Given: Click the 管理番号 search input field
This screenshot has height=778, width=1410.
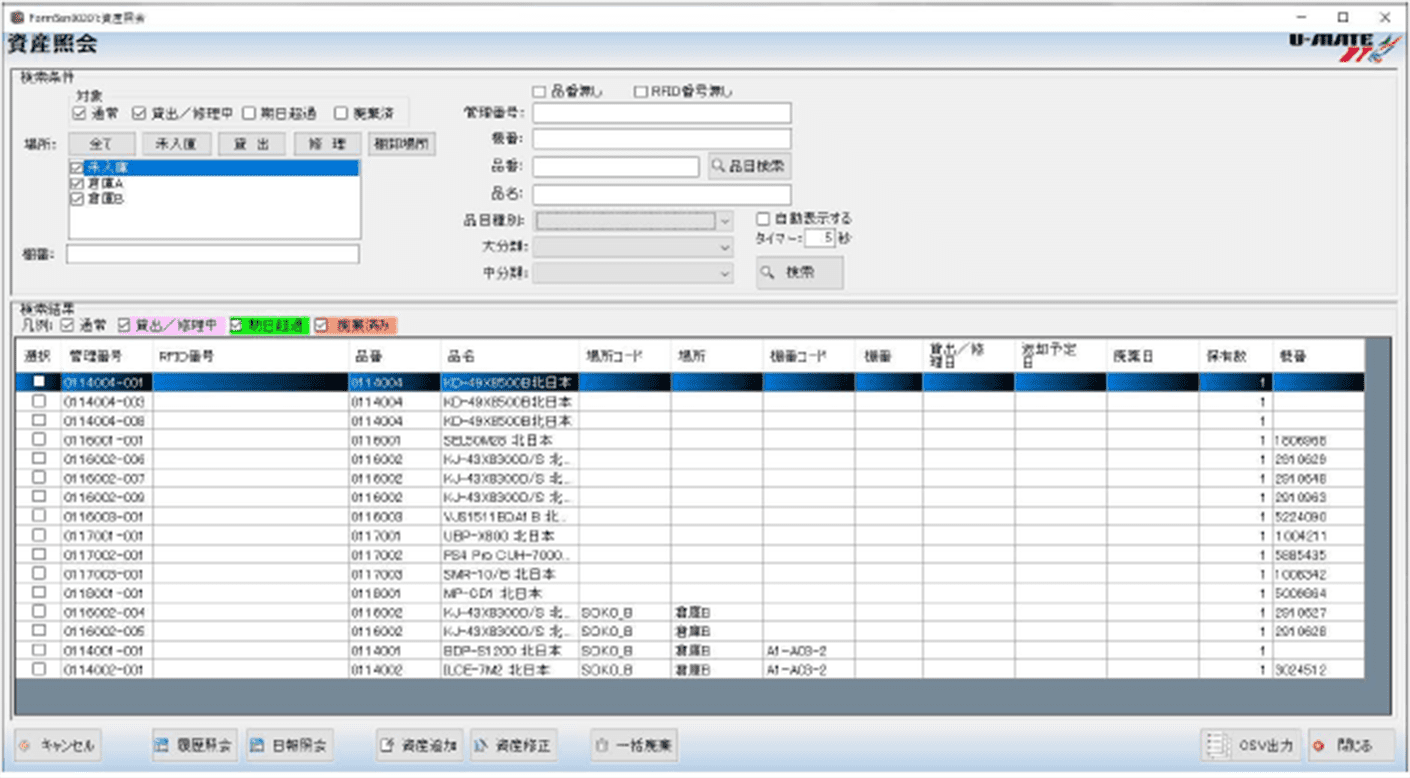Looking at the screenshot, I should [x=661, y=112].
